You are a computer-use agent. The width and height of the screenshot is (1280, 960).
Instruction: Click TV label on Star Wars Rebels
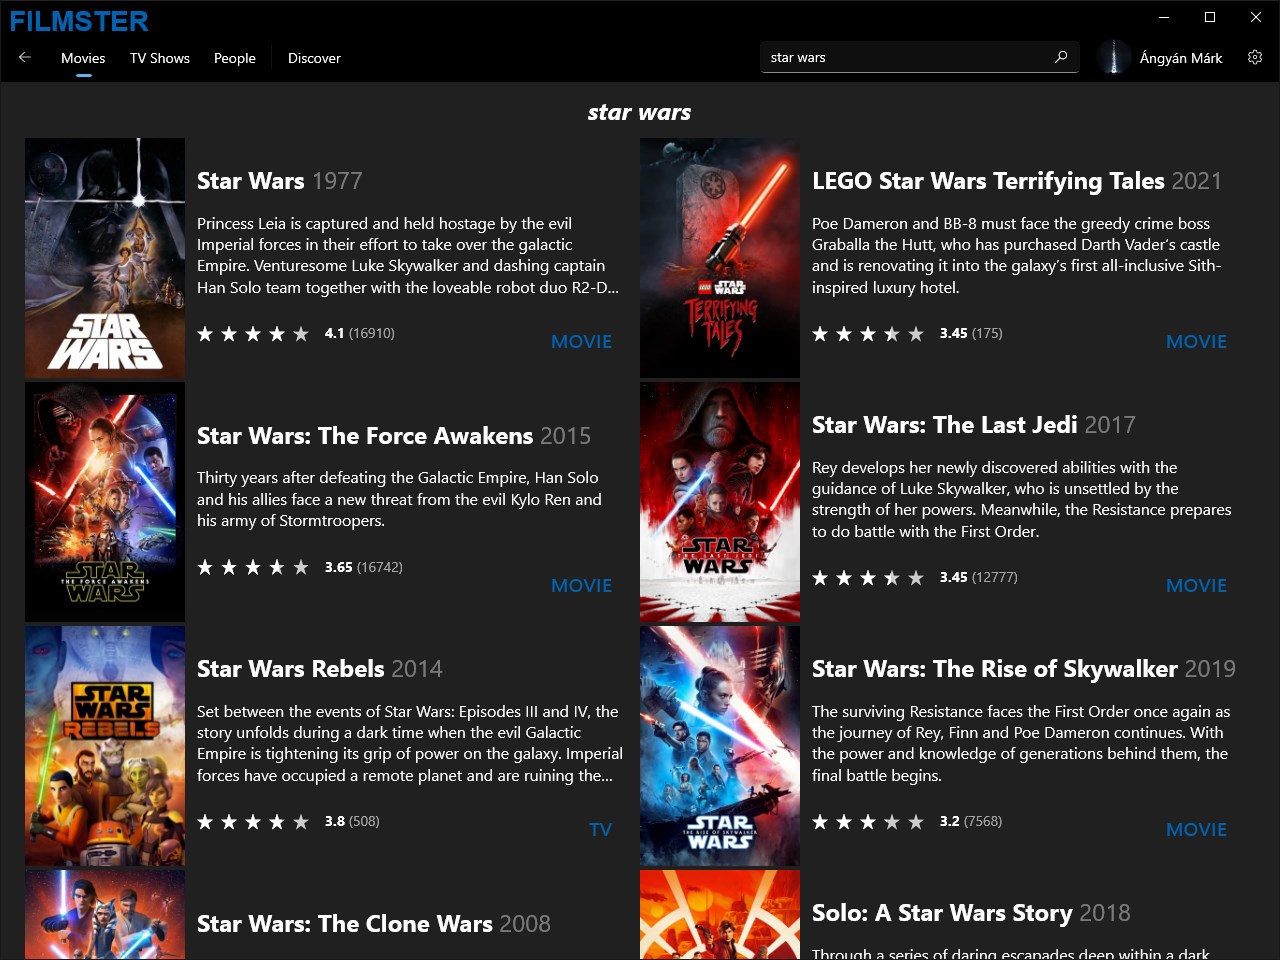[x=600, y=830]
